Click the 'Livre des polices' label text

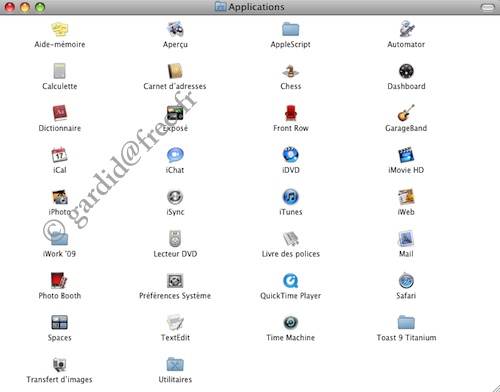click(291, 254)
